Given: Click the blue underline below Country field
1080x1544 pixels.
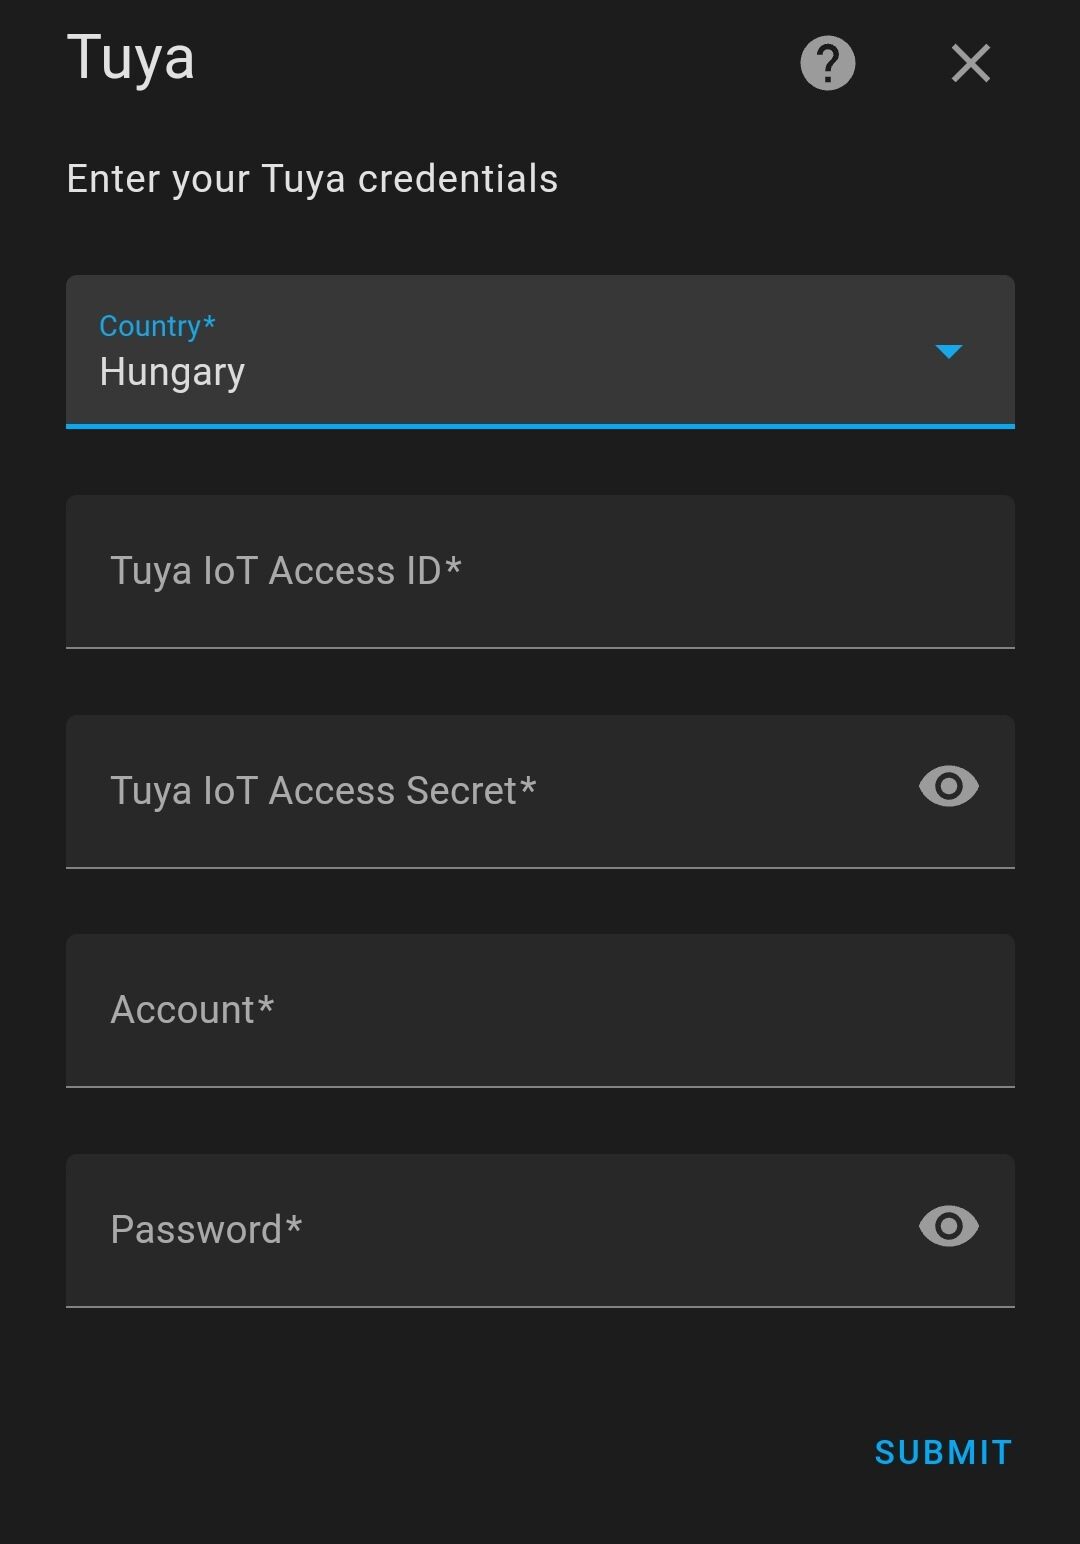Looking at the screenshot, I should pyautogui.click(x=540, y=426).
